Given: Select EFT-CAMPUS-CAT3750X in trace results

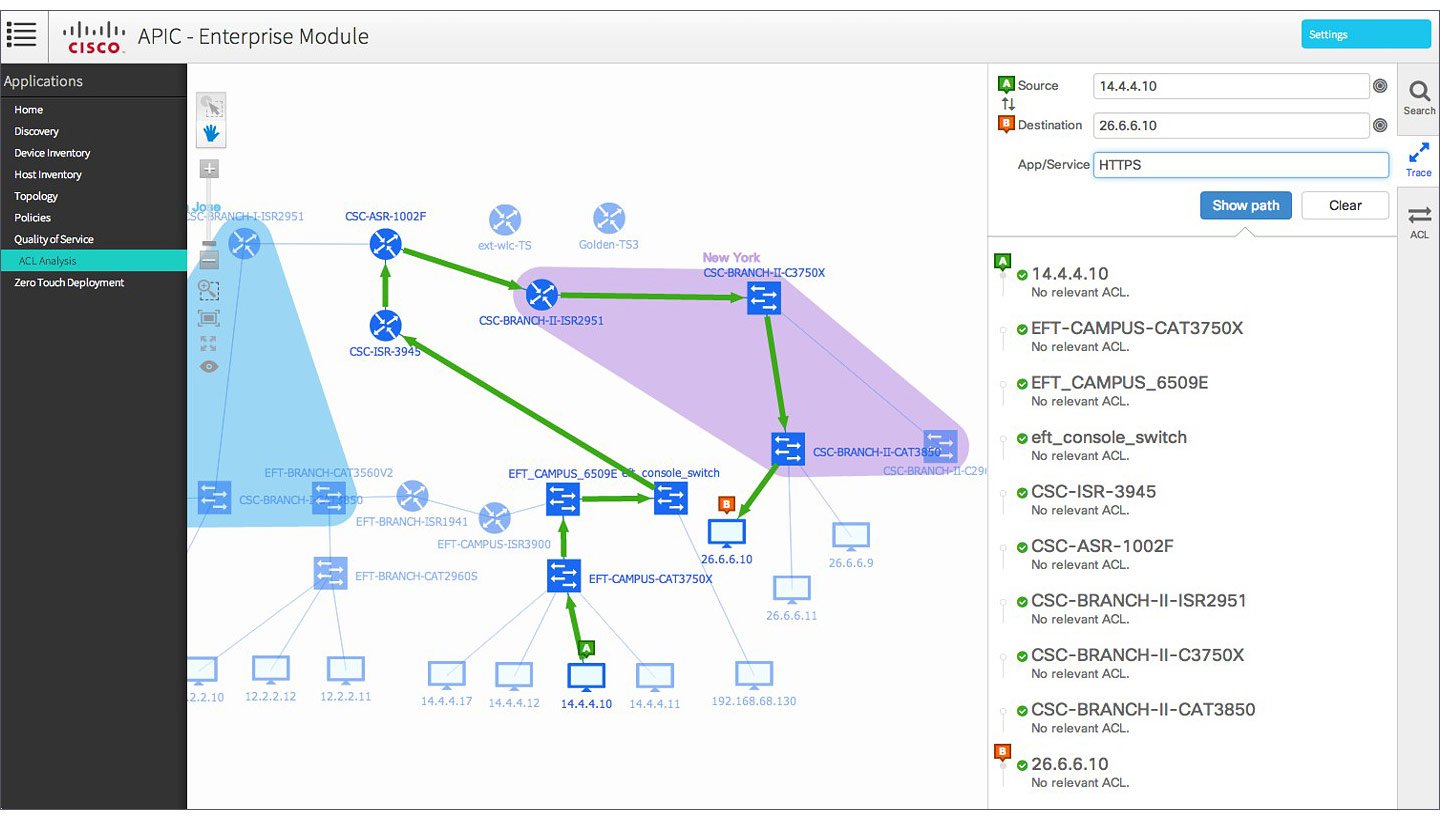Looking at the screenshot, I should click(1137, 328).
